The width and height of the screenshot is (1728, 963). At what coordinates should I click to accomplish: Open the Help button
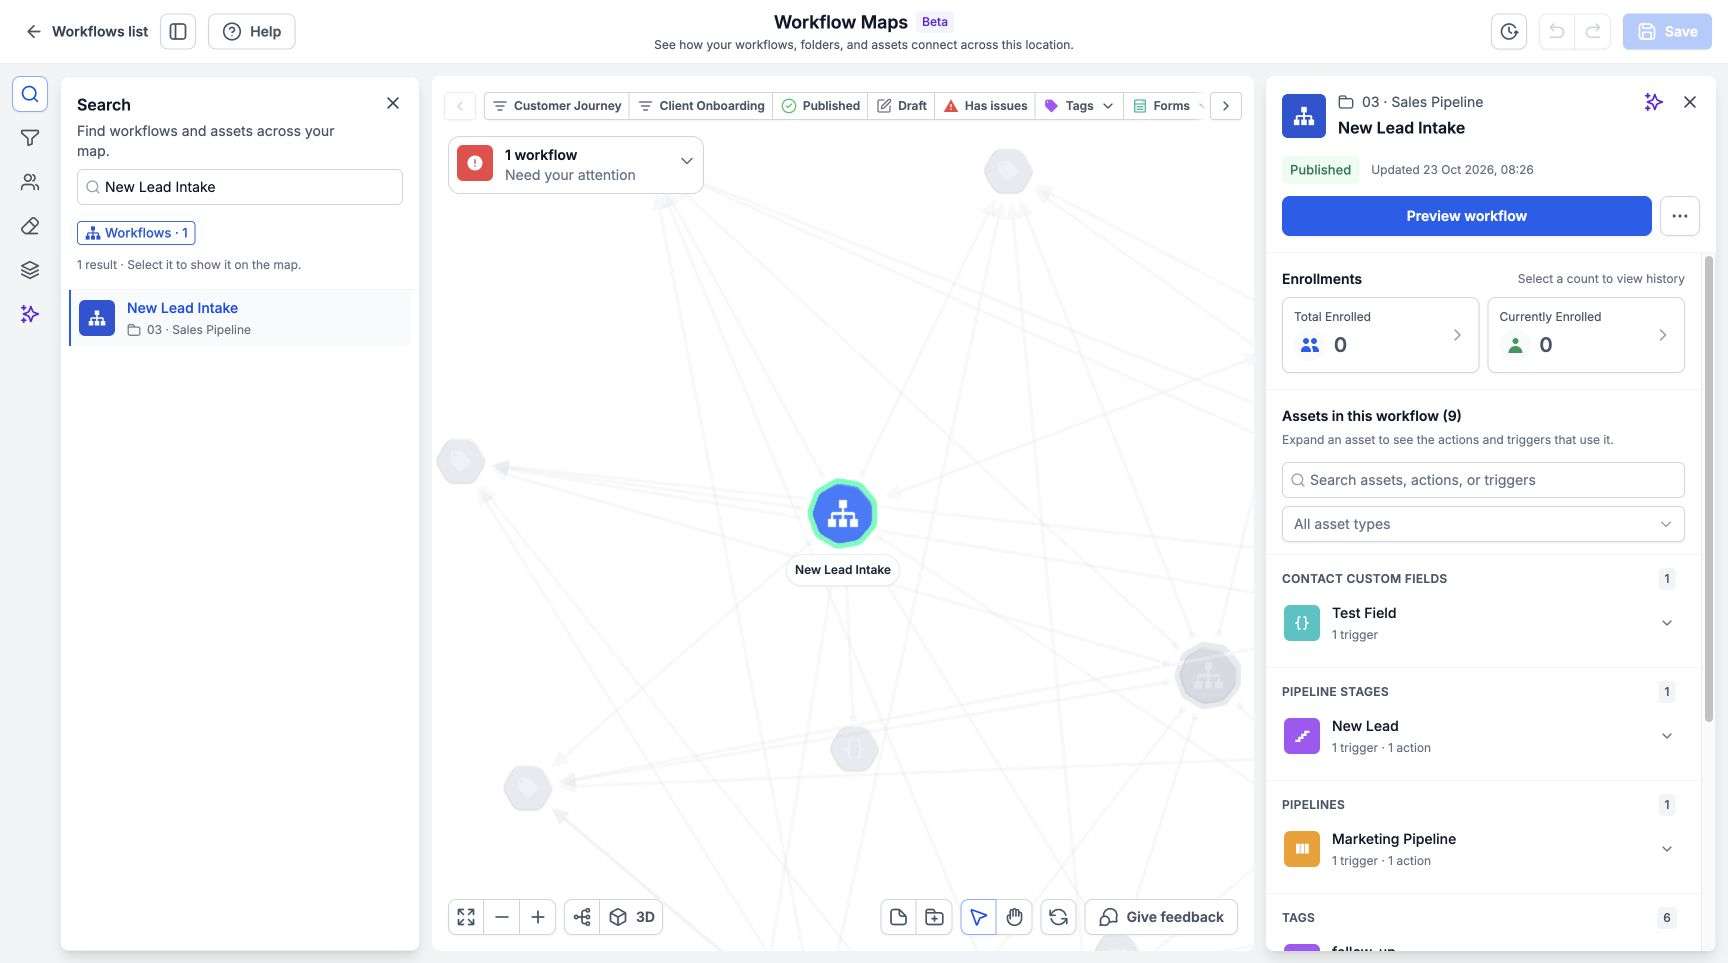coord(251,31)
